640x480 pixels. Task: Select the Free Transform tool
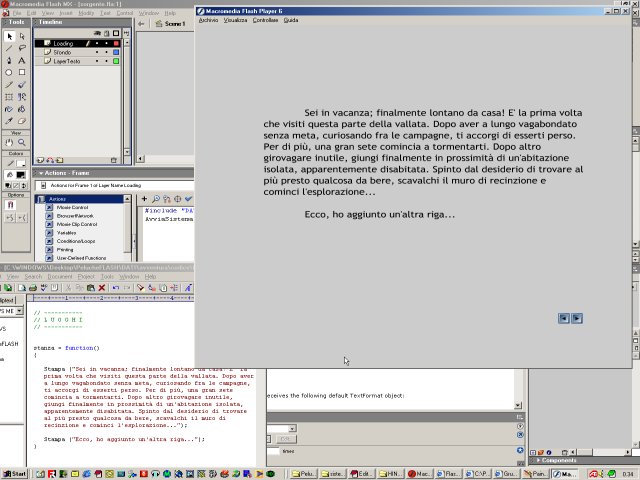click(9, 97)
